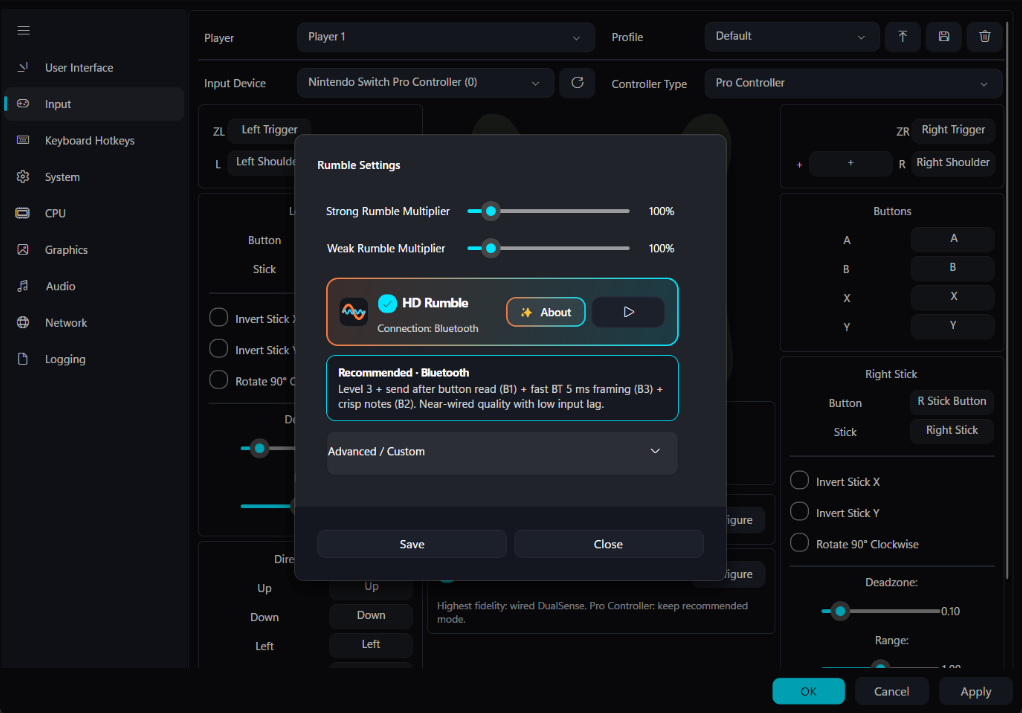
Task: Click the Keyboard Hotkeys keyboard icon
Action: [x=23, y=140]
